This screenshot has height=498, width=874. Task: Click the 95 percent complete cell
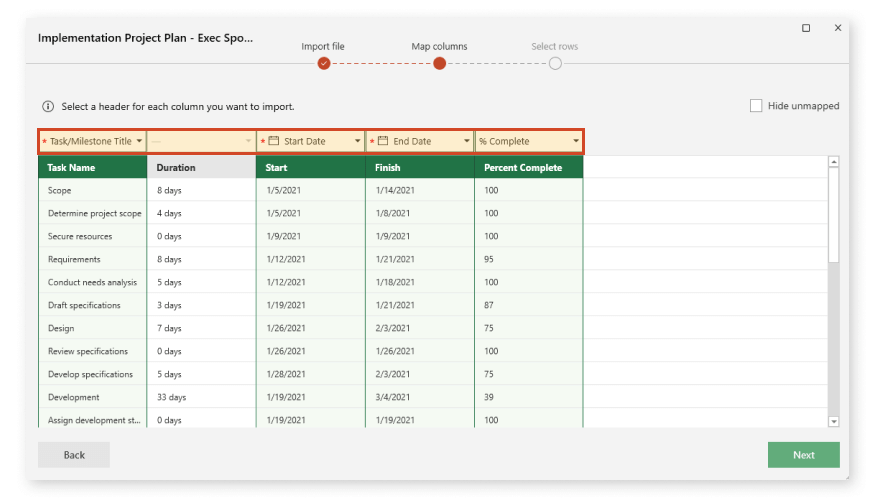click(x=528, y=259)
